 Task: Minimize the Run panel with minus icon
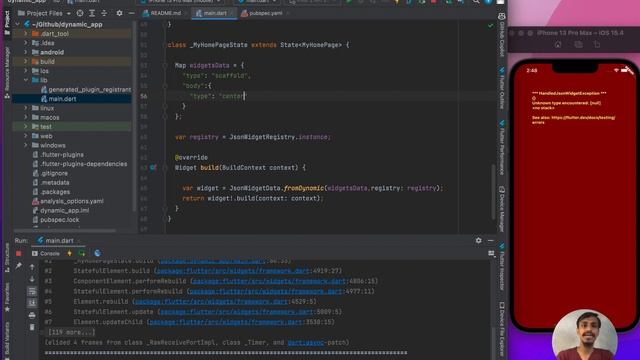(x=490, y=240)
